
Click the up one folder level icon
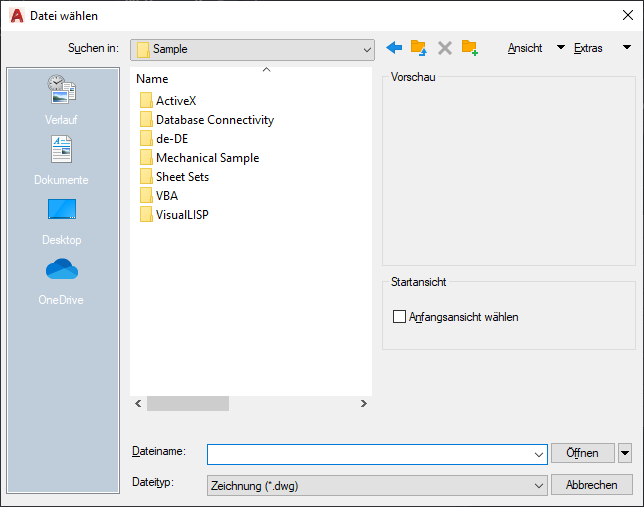[x=419, y=48]
